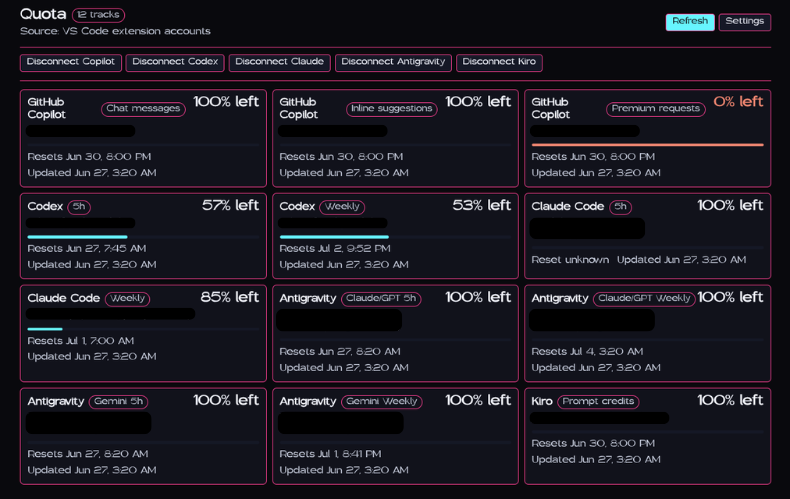This screenshot has width=790, height=499.
Task: Click the '53% left' text
Action: [x=482, y=206]
